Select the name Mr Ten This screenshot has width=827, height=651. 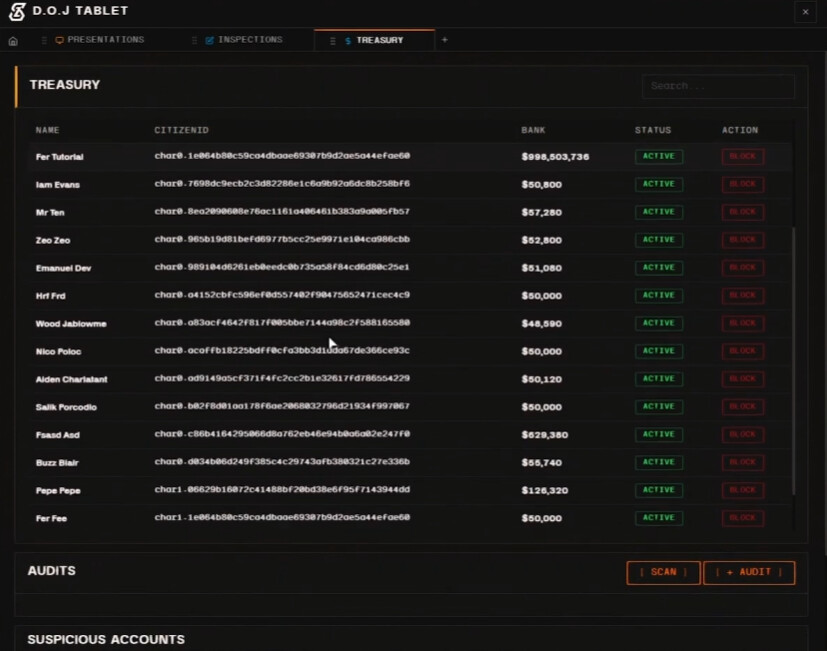tap(50, 213)
